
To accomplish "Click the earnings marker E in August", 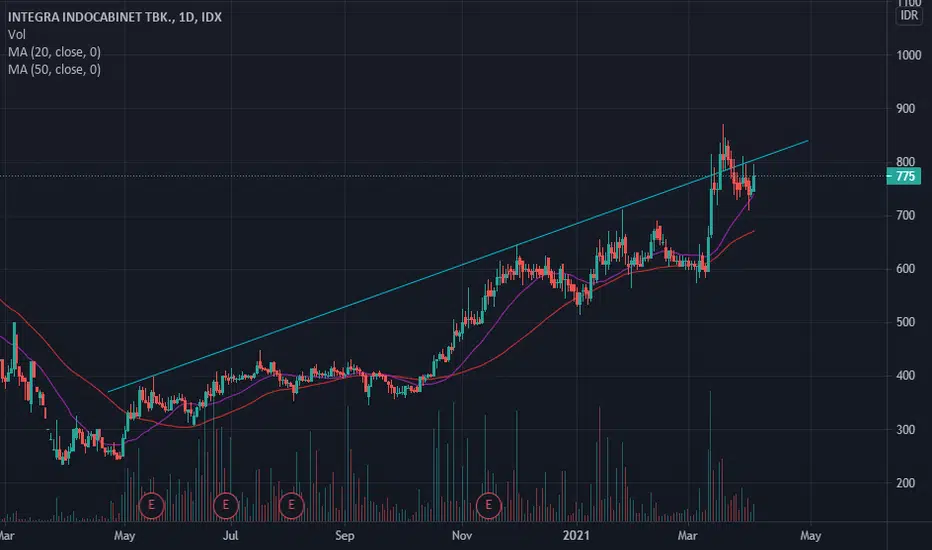I will (291, 505).
